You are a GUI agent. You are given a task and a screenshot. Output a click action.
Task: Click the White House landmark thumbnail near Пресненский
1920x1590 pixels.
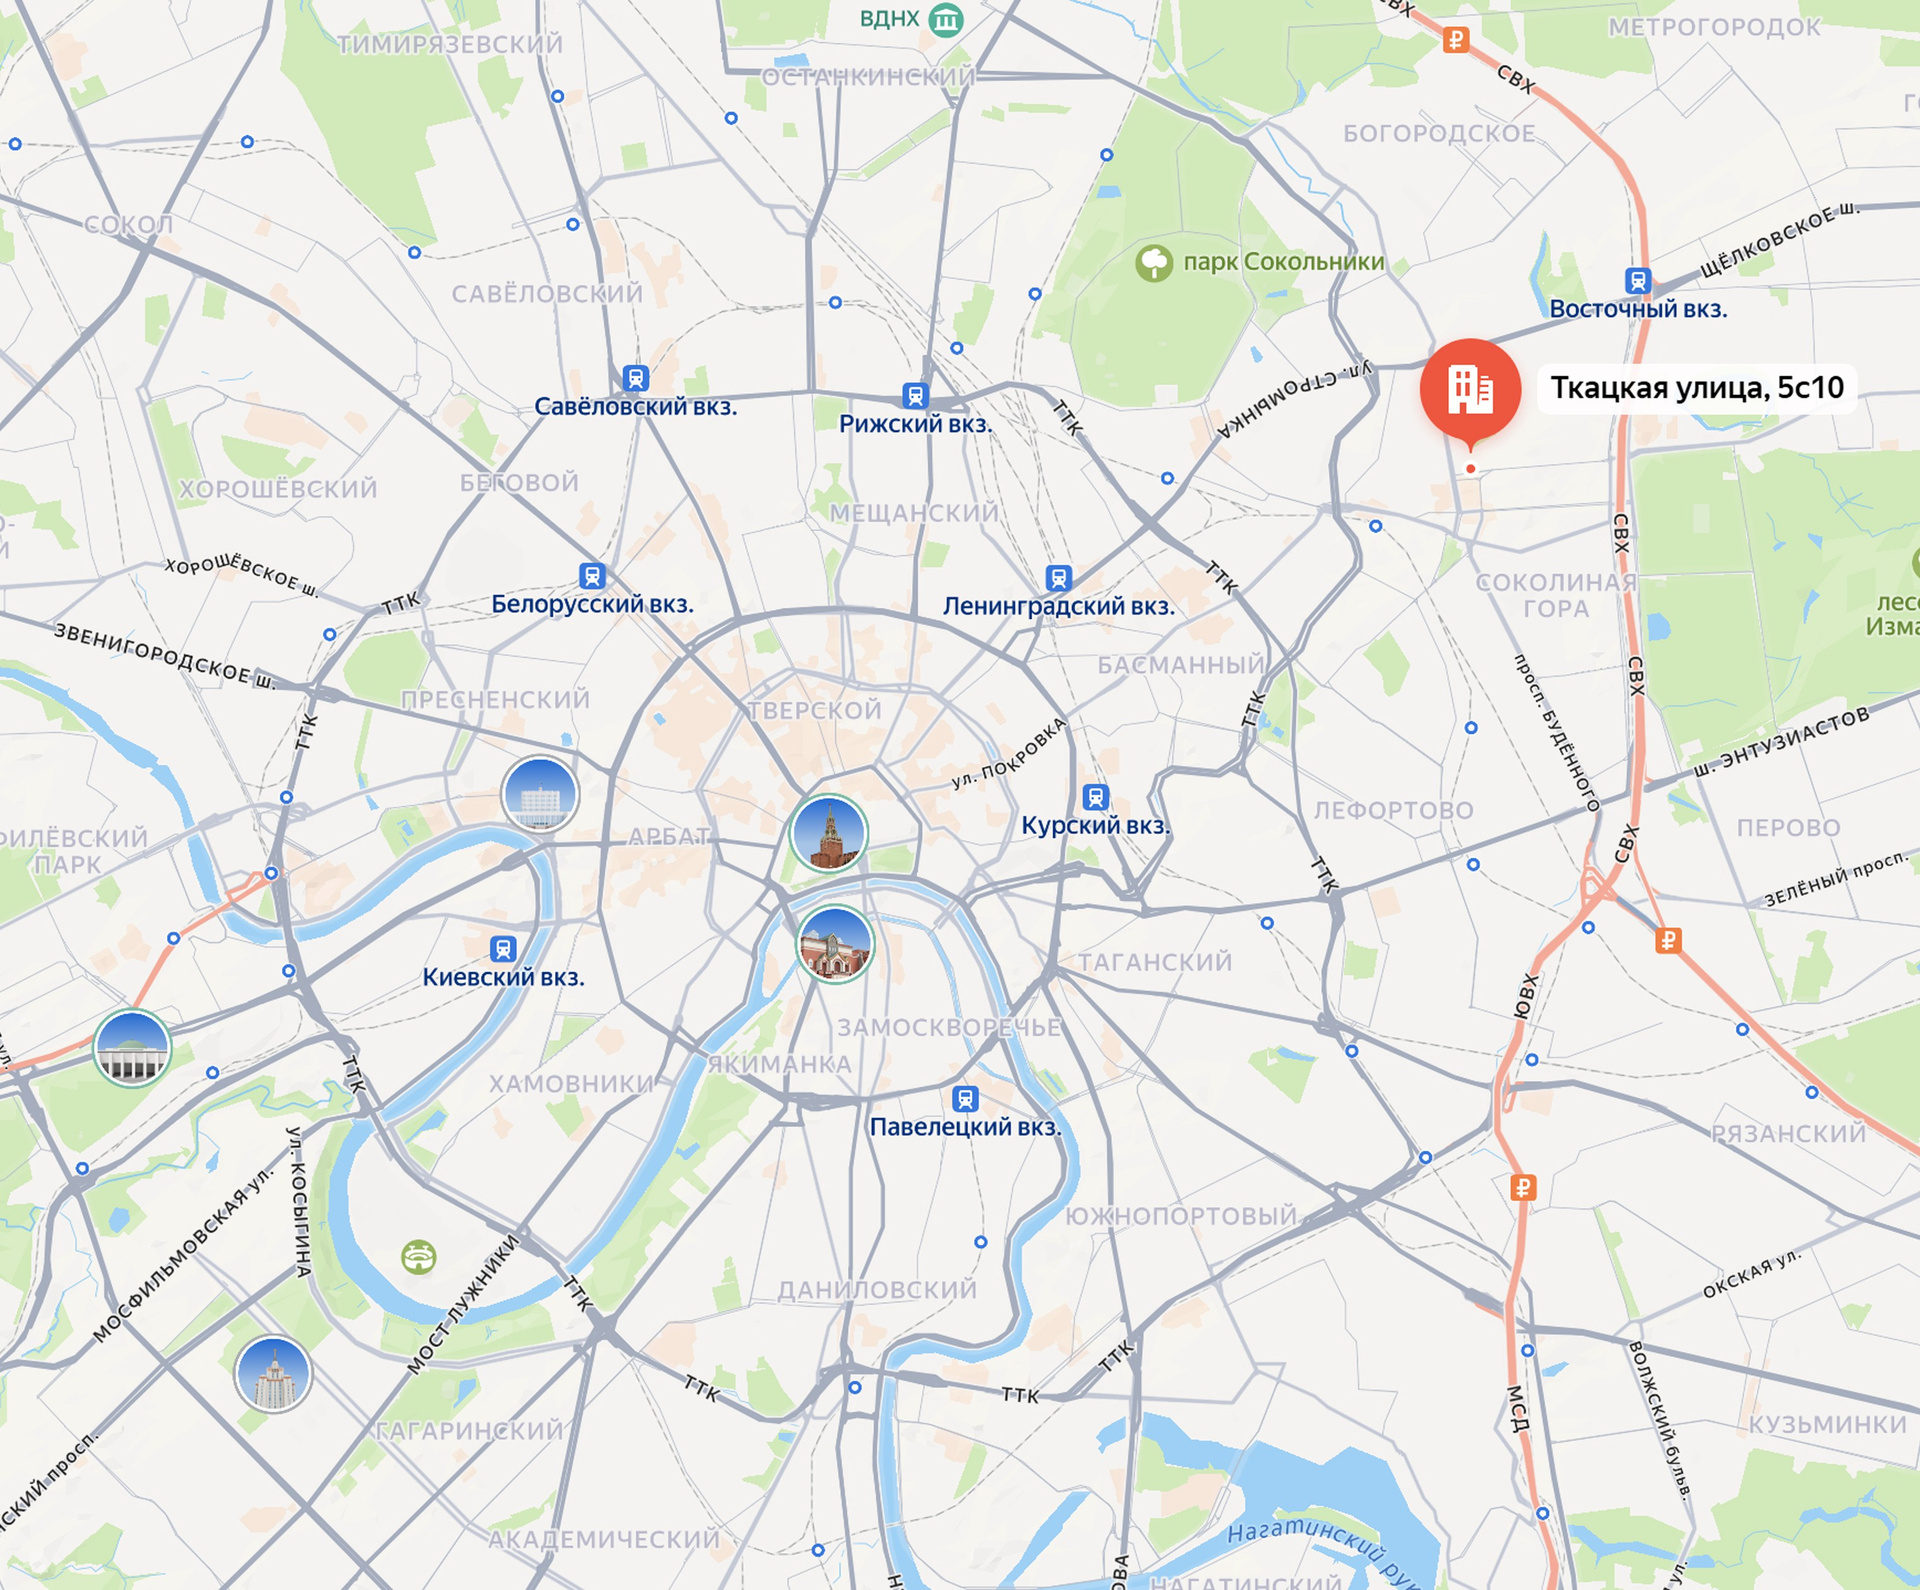pyautogui.click(x=540, y=795)
